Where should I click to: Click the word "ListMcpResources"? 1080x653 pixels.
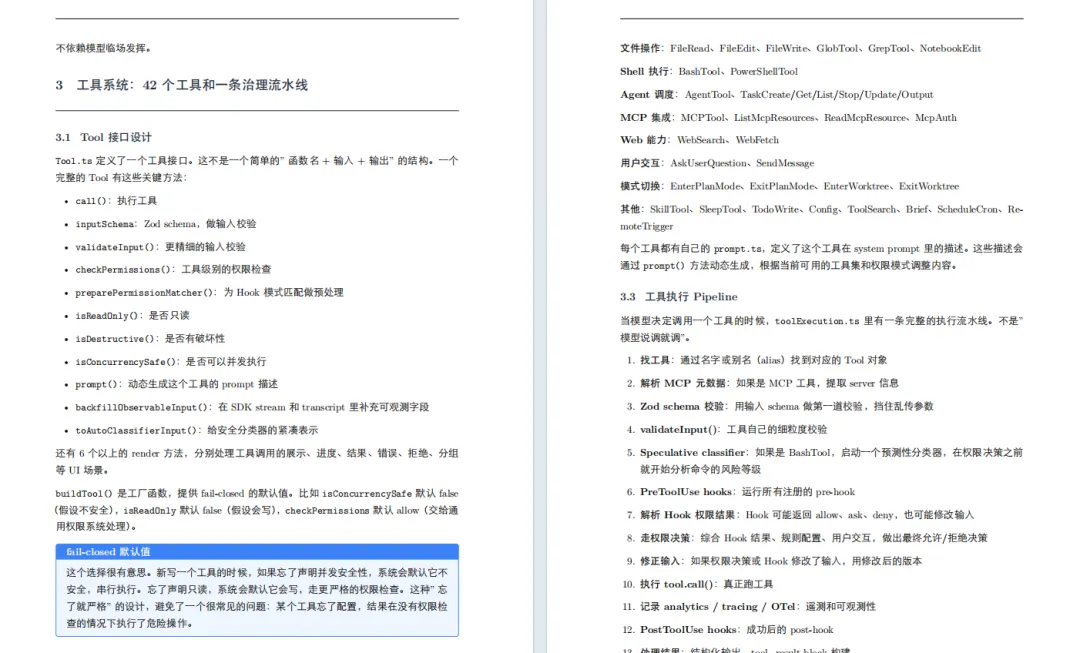tap(774, 118)
